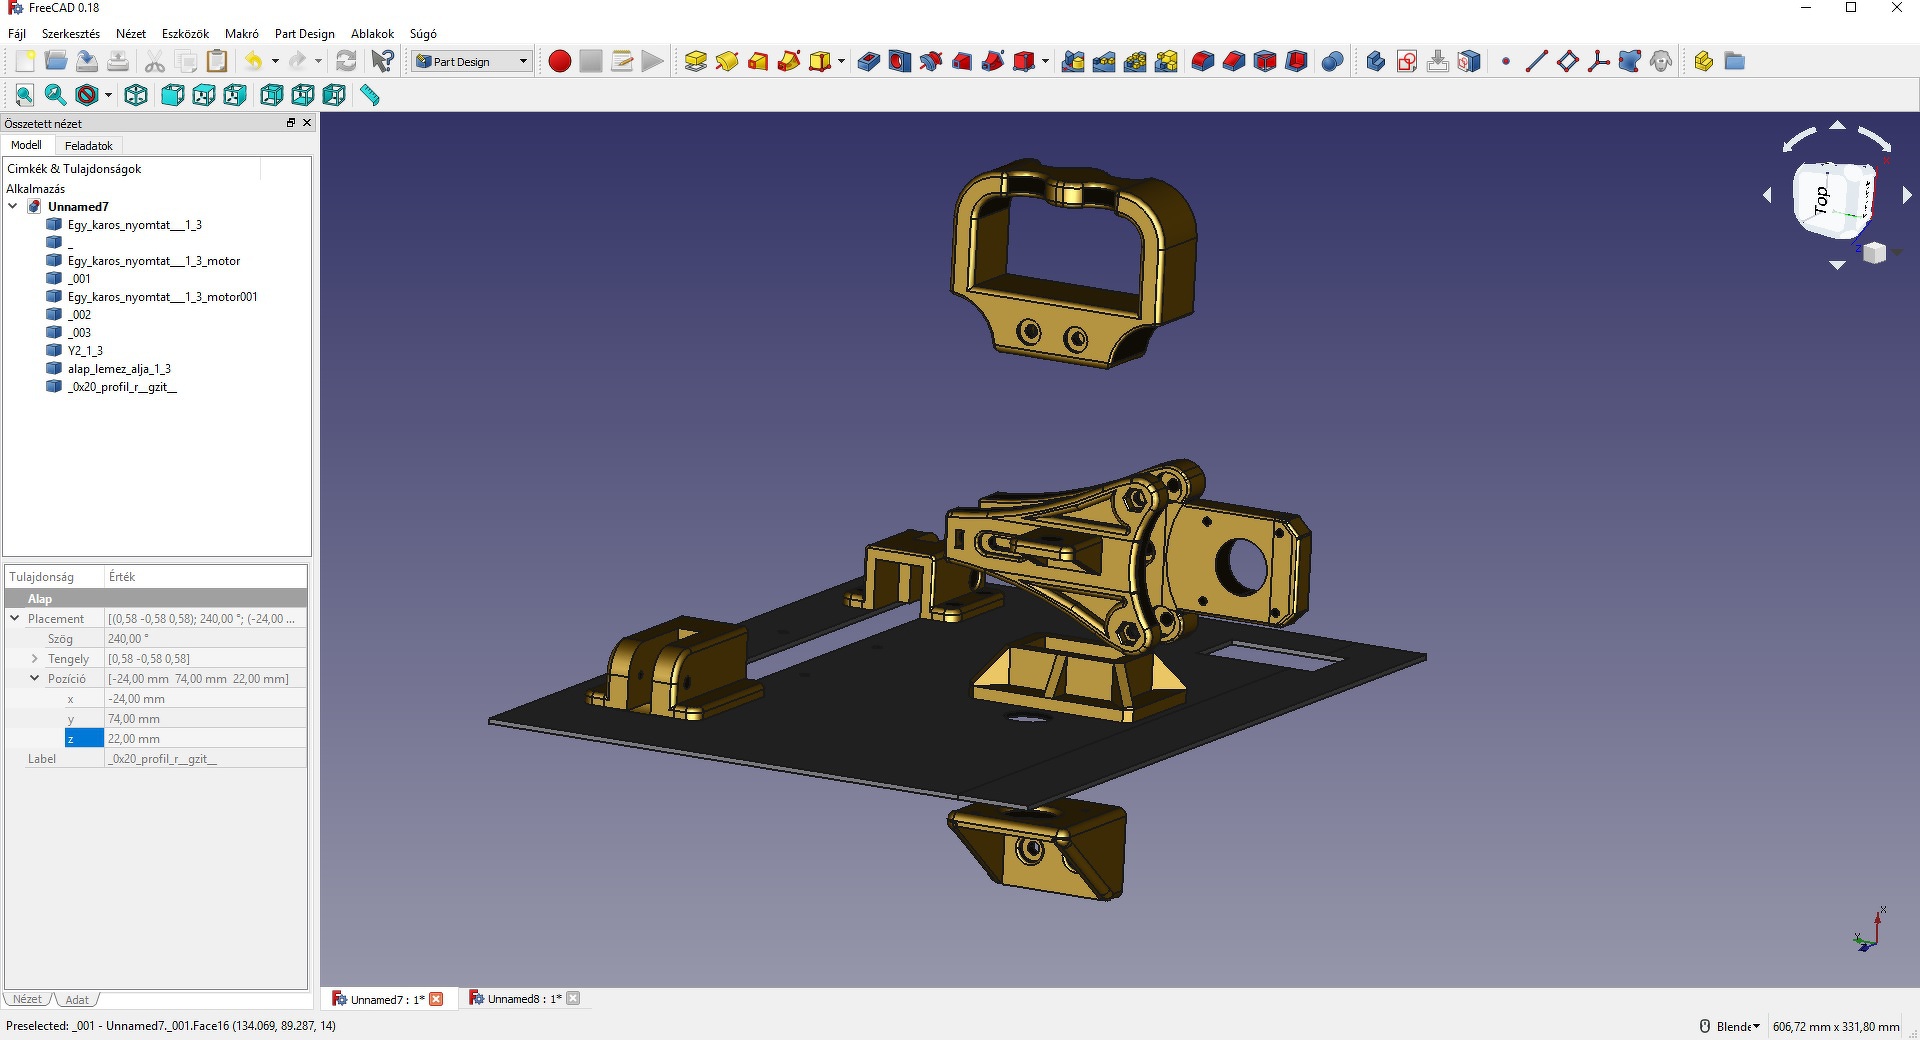Click the Refresh recompute icon
Screen dimensions: 1920x1040
(346, 62)
